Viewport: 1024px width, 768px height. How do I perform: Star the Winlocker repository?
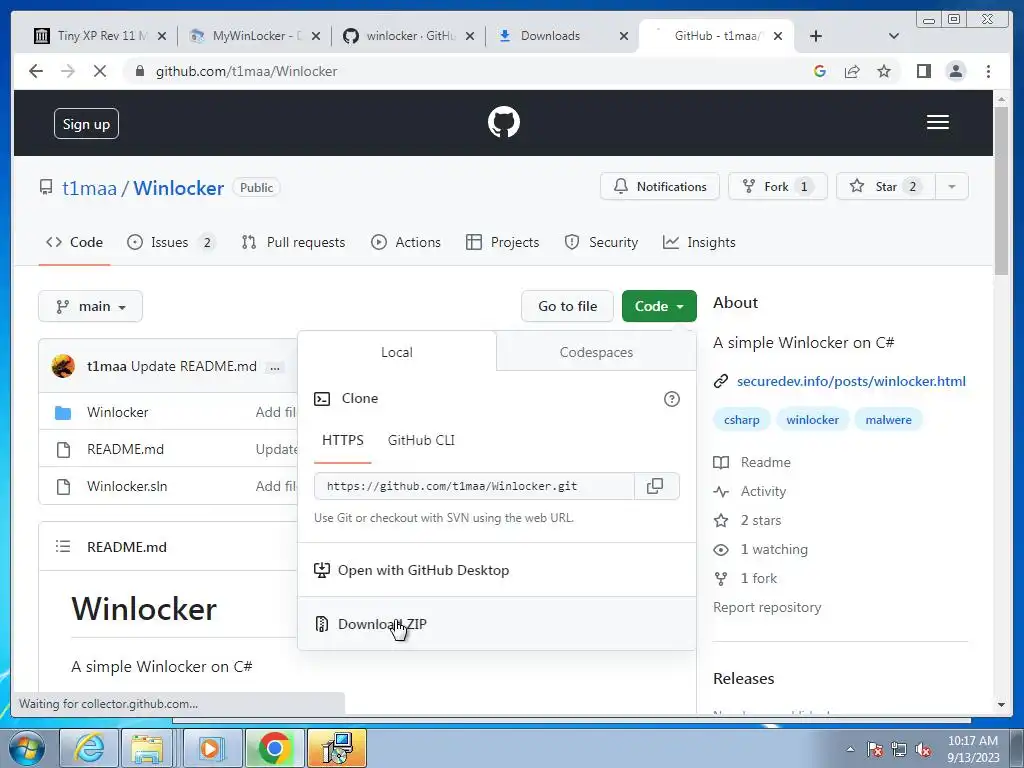886,187
